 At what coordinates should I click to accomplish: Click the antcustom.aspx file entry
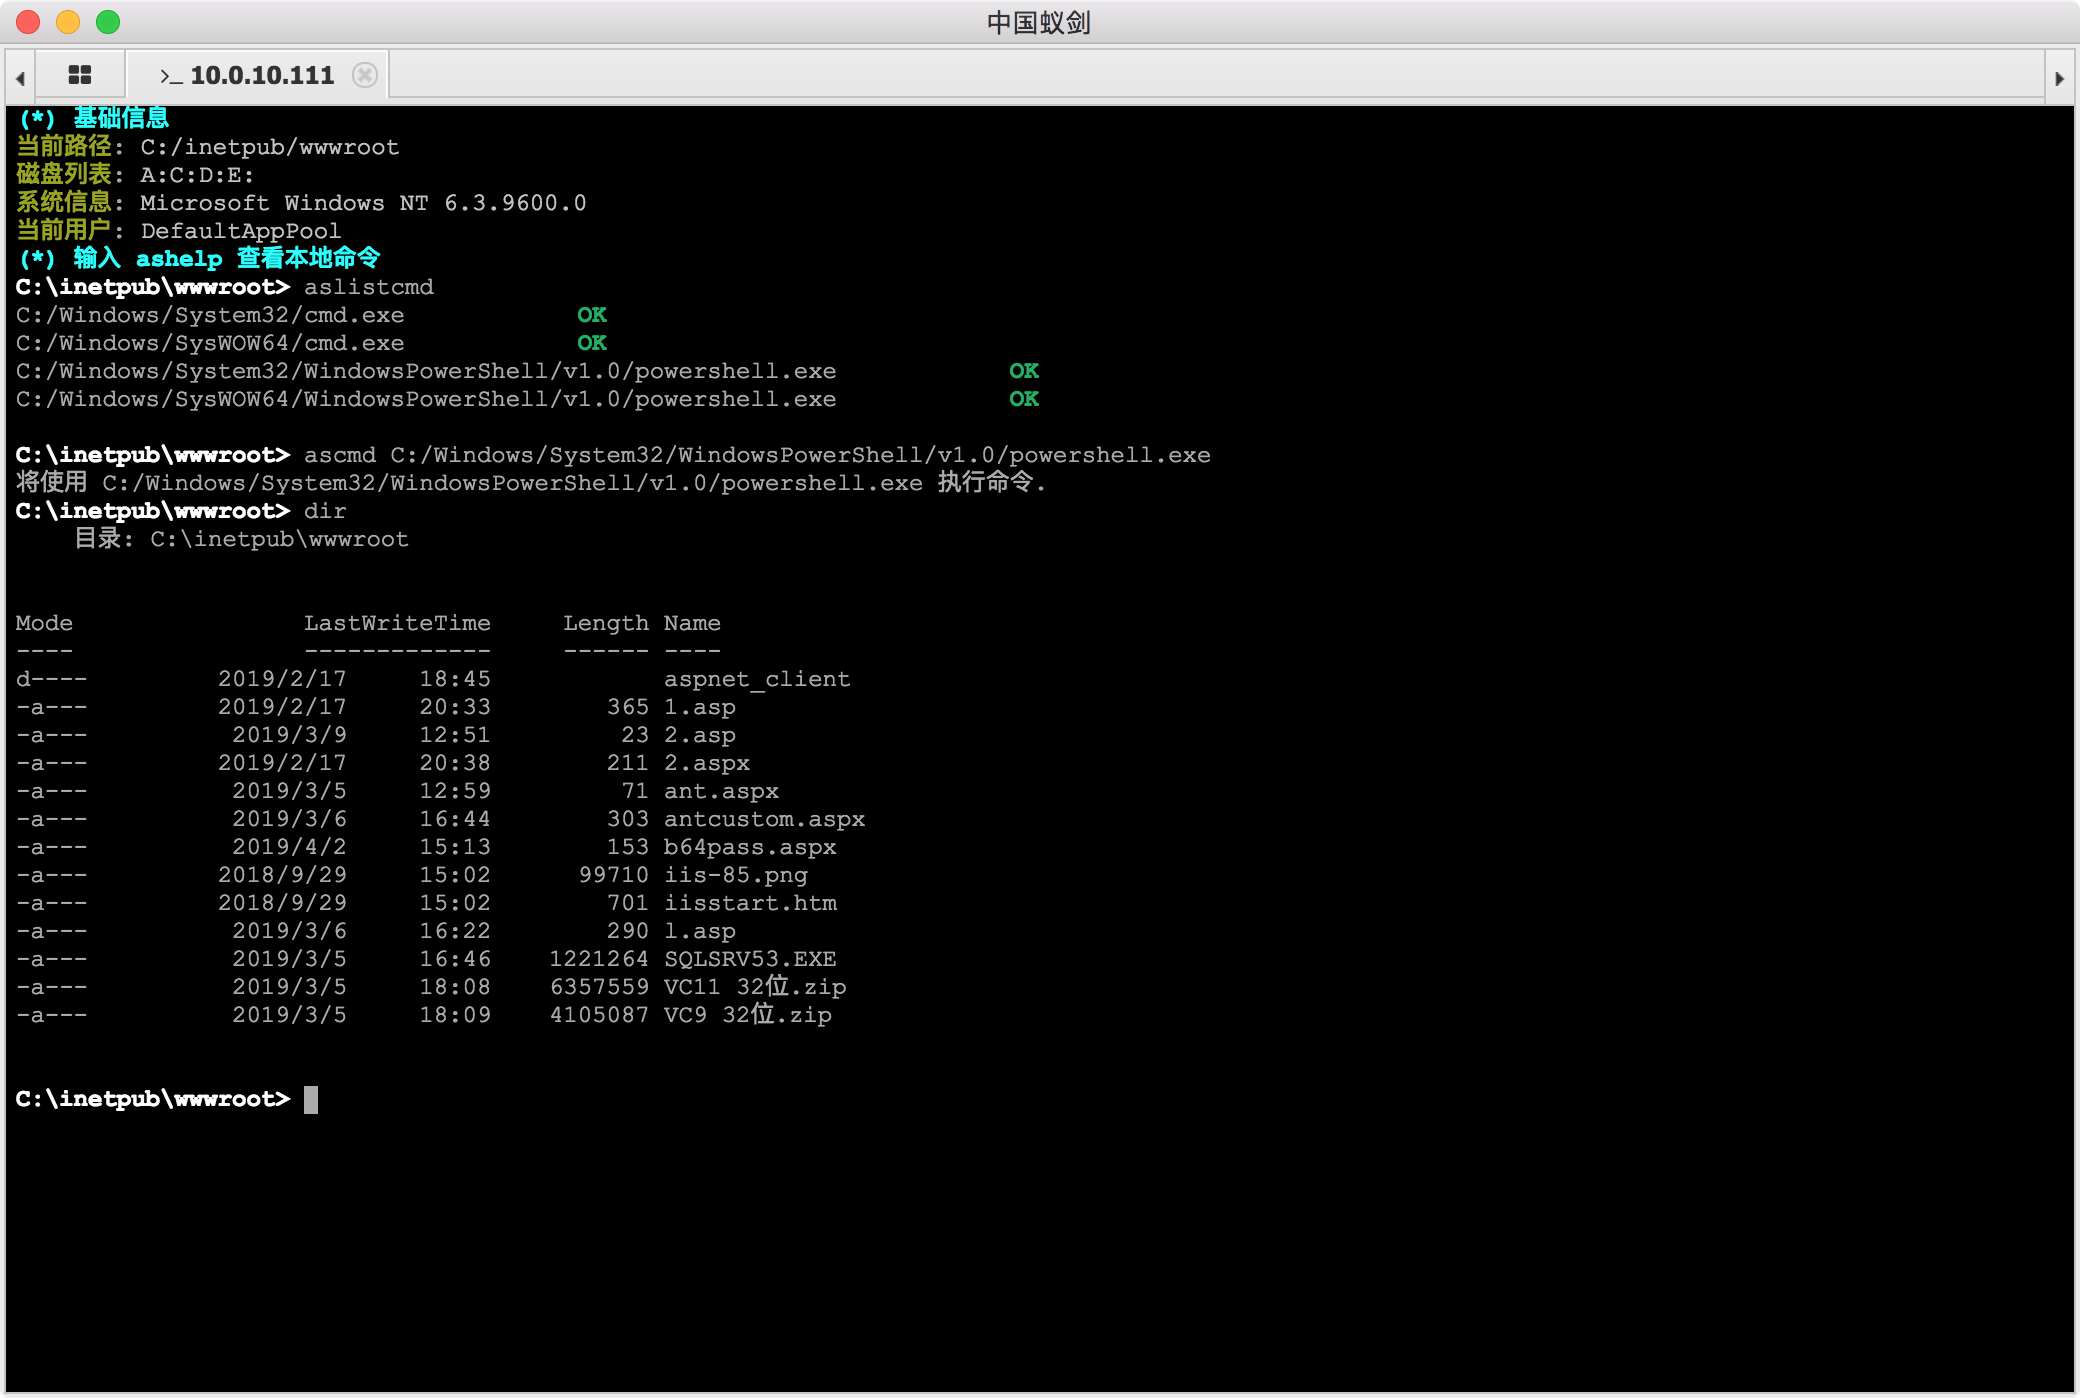[764, 819]
